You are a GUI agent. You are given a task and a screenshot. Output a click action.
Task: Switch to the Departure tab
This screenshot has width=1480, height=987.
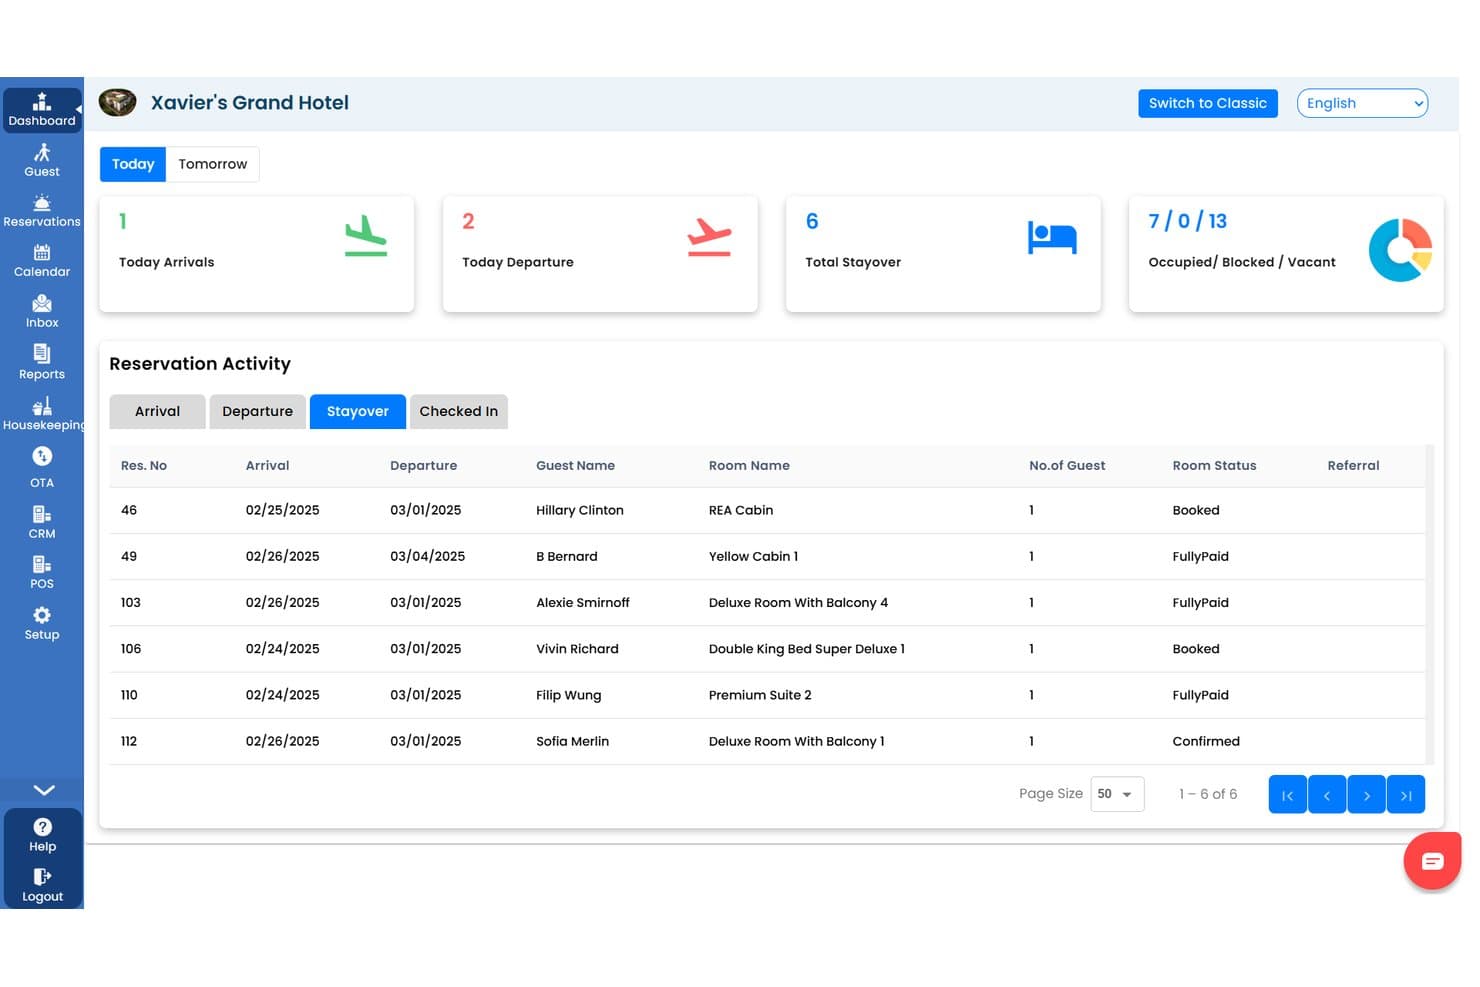click(257, 411)
